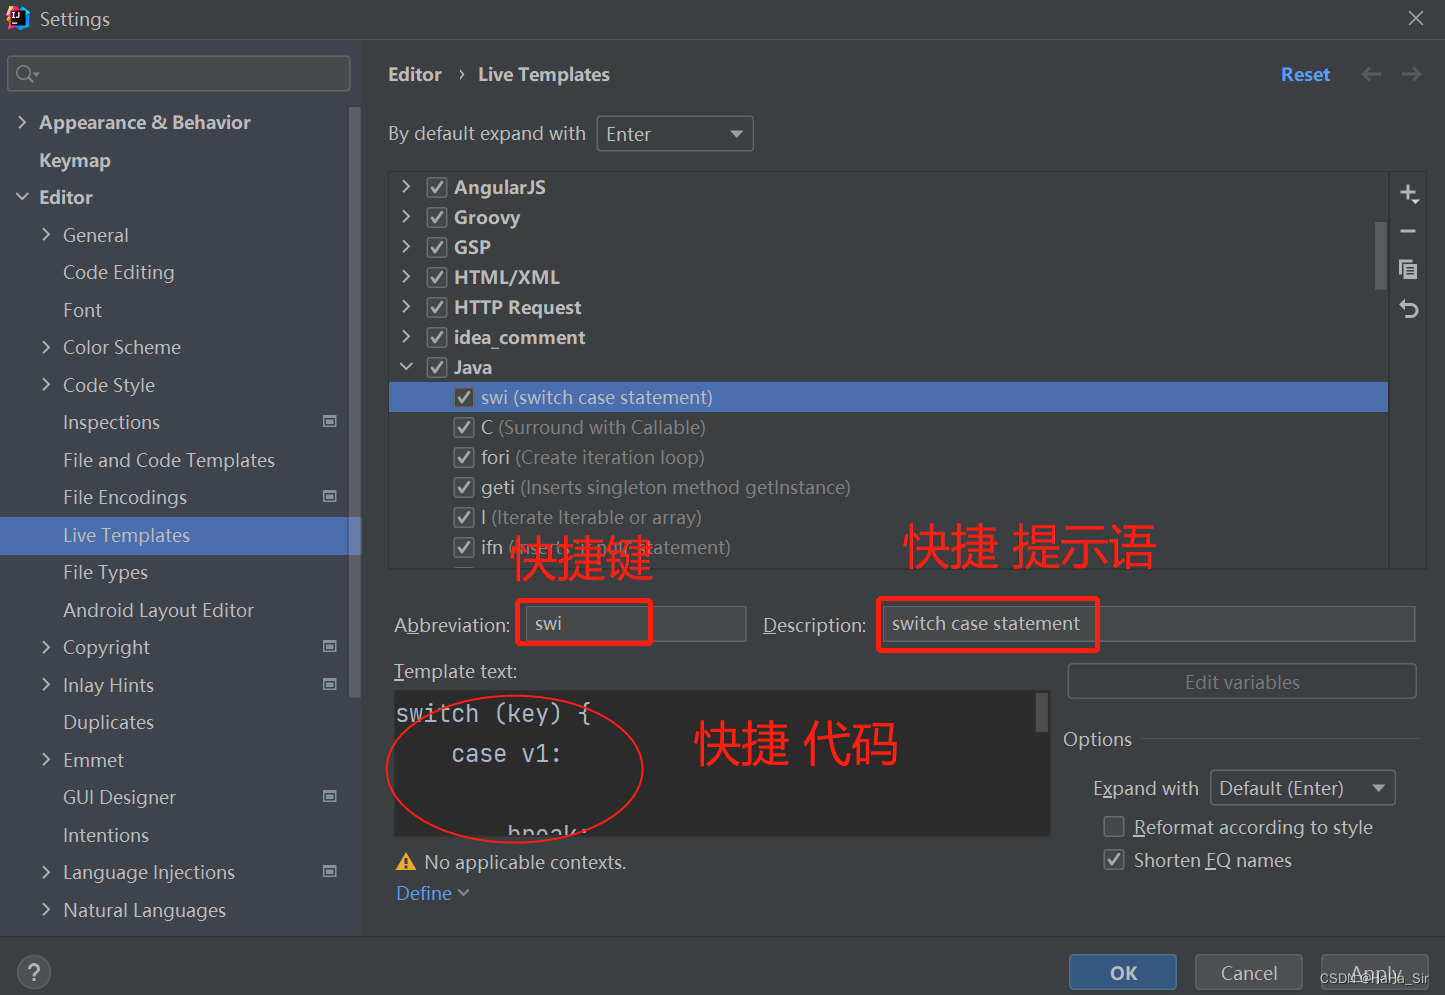1445x995 pixels.
Task: Click the add template plus icon
Action: click(1408, 193)
